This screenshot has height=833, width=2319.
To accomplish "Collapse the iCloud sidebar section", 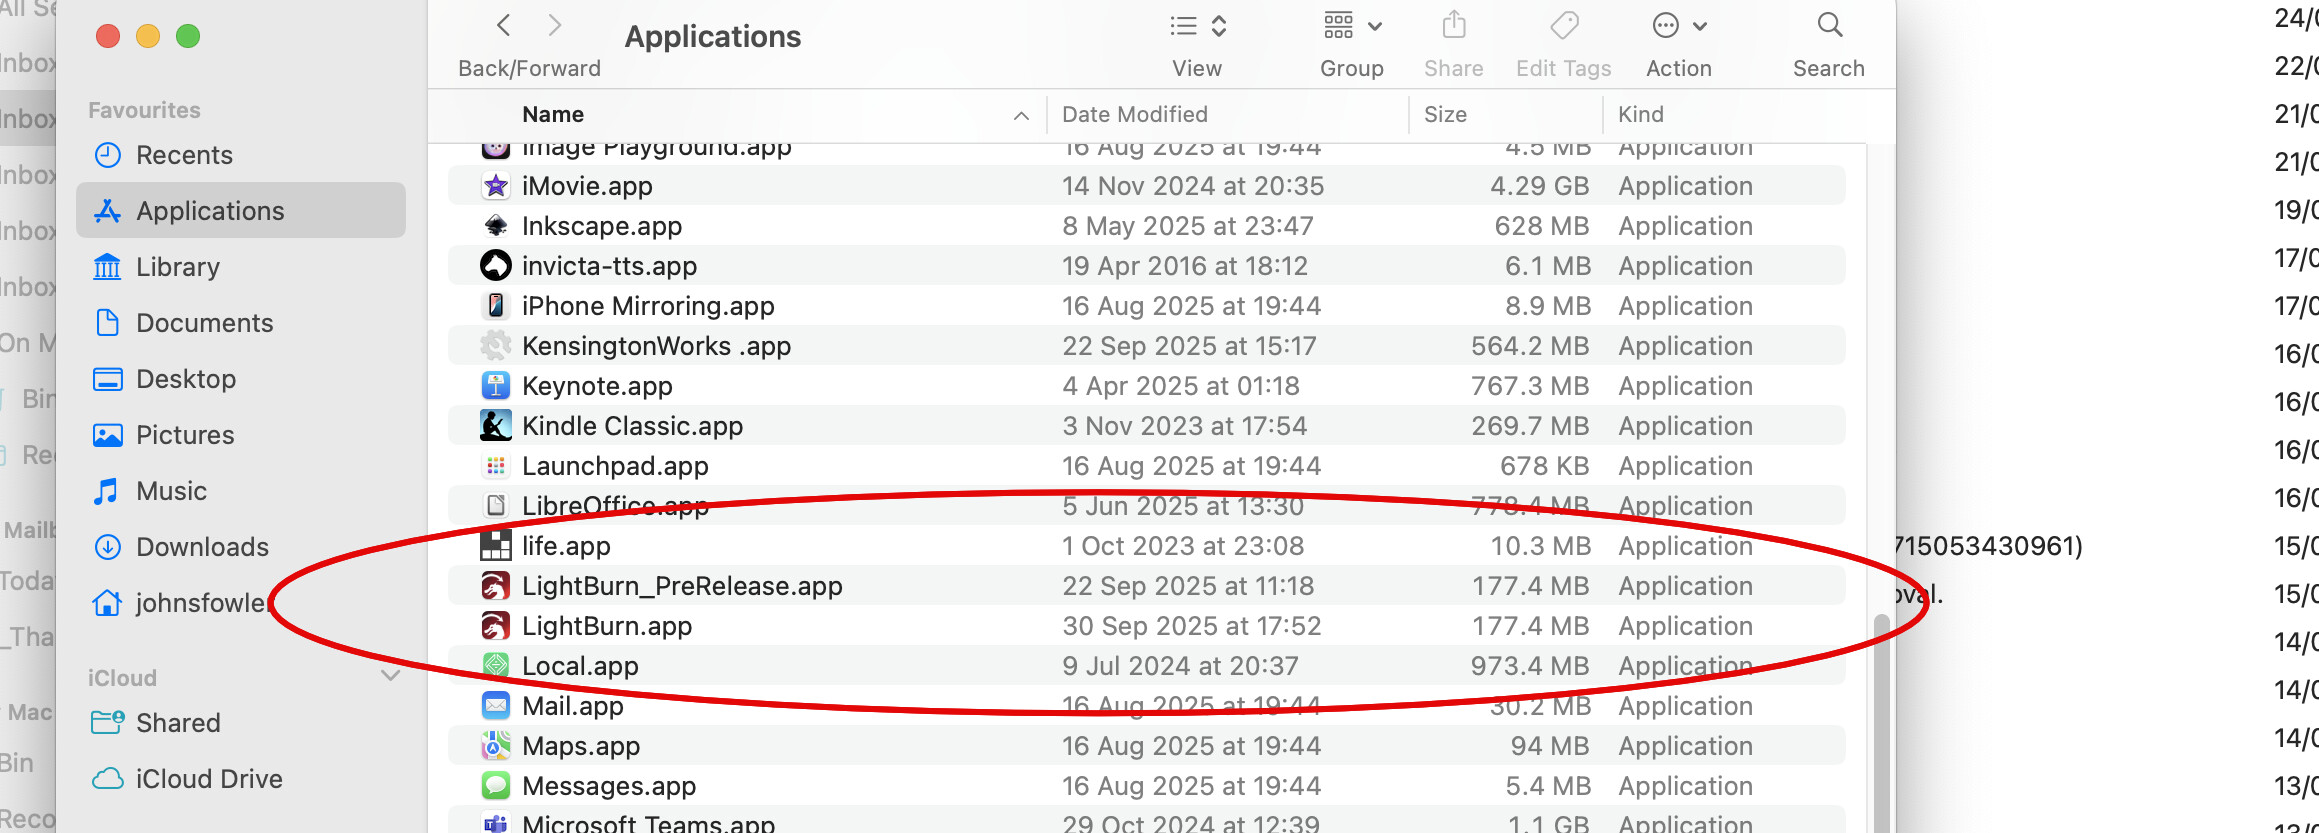I will pyautogui.click(x=391, y=677).
